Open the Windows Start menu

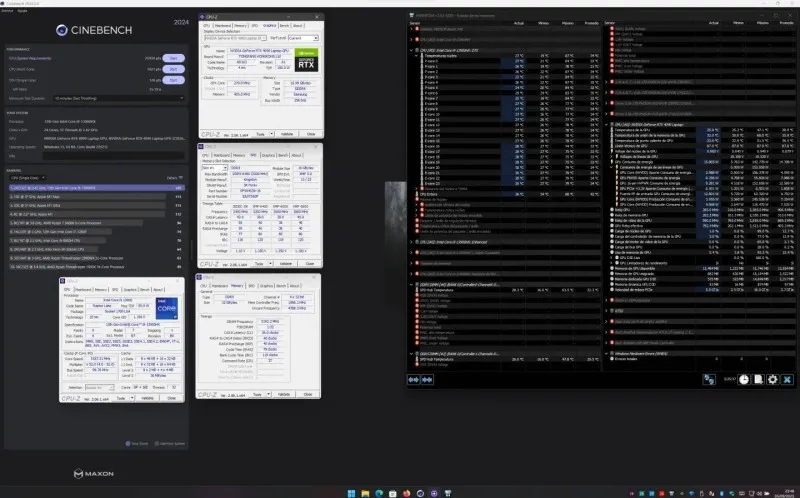[351, 493]
